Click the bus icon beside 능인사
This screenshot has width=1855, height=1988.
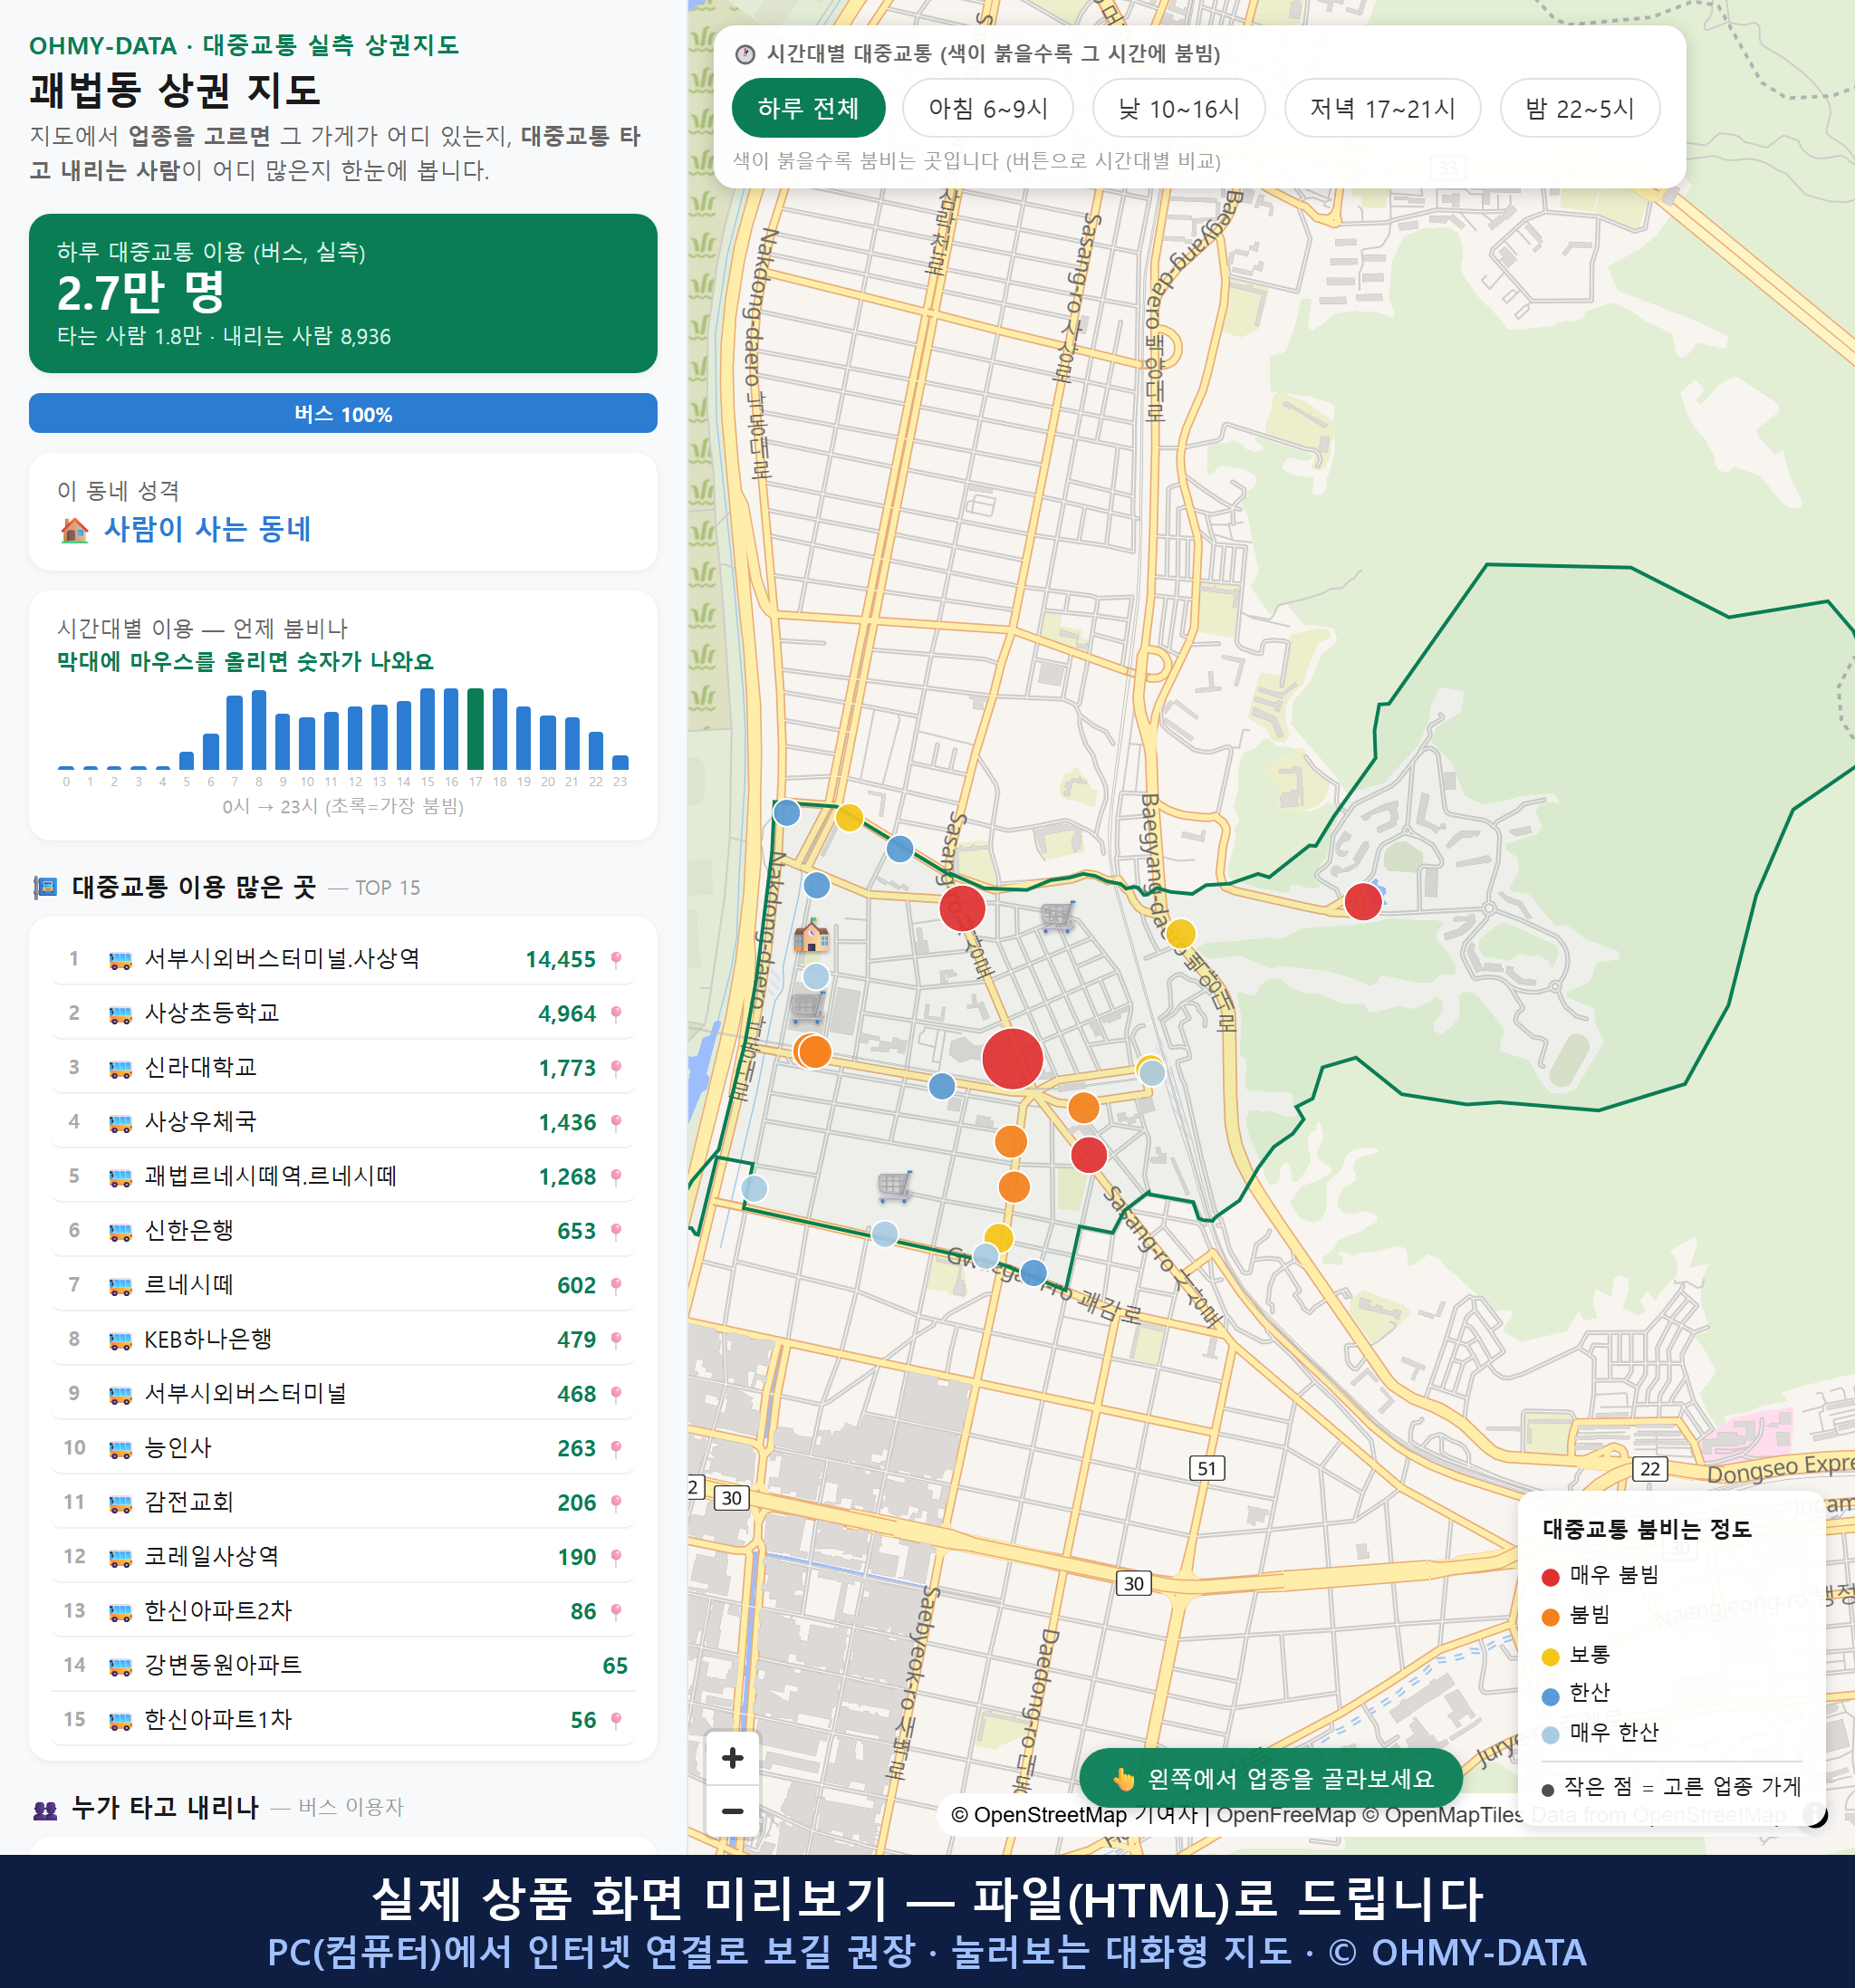coord(120,1449)
